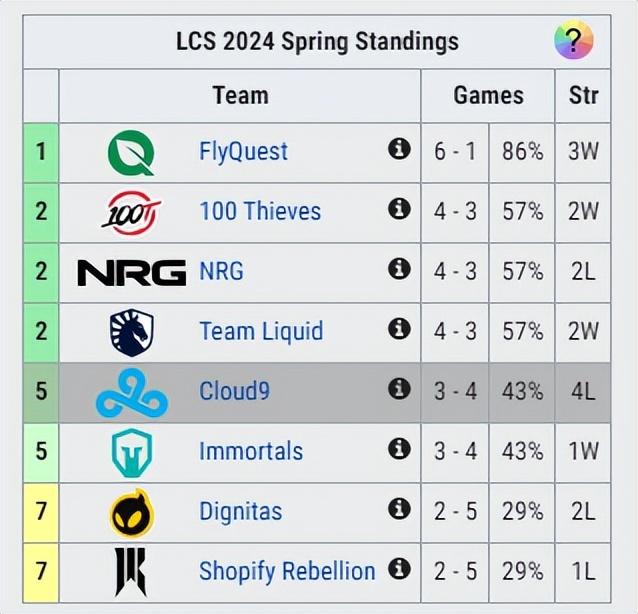Open the Shopify Rebellion info icon

coord(399,569)
